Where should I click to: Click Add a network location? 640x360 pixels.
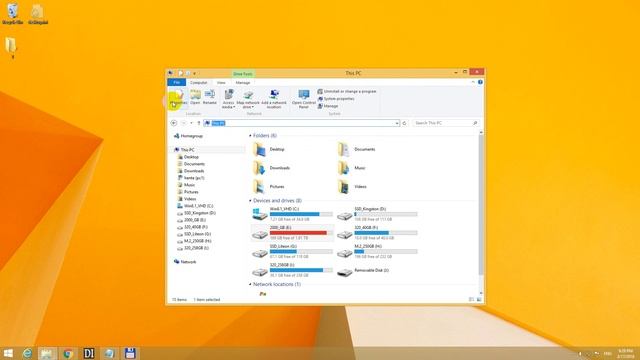point(274,99)
